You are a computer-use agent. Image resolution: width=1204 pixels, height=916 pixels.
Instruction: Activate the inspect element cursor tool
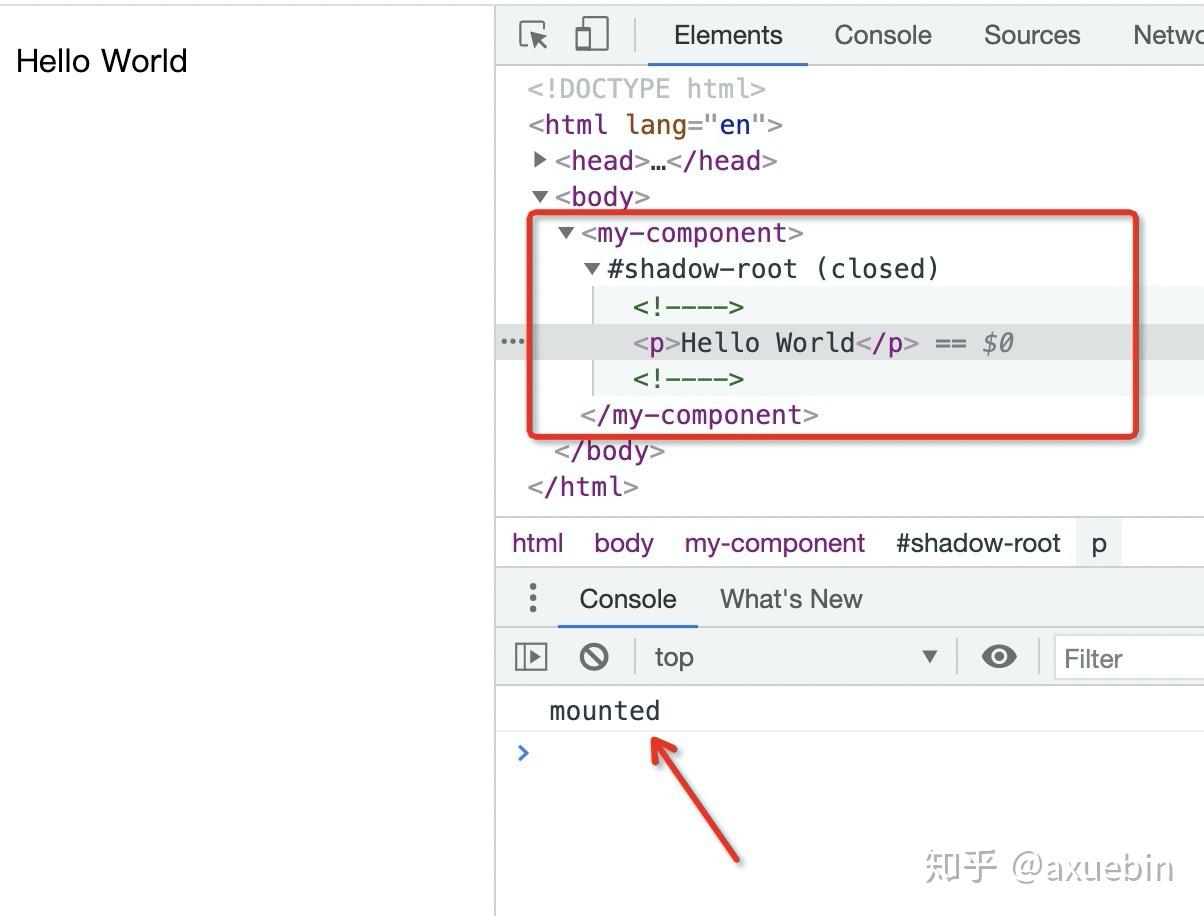[x=535, y=35]
